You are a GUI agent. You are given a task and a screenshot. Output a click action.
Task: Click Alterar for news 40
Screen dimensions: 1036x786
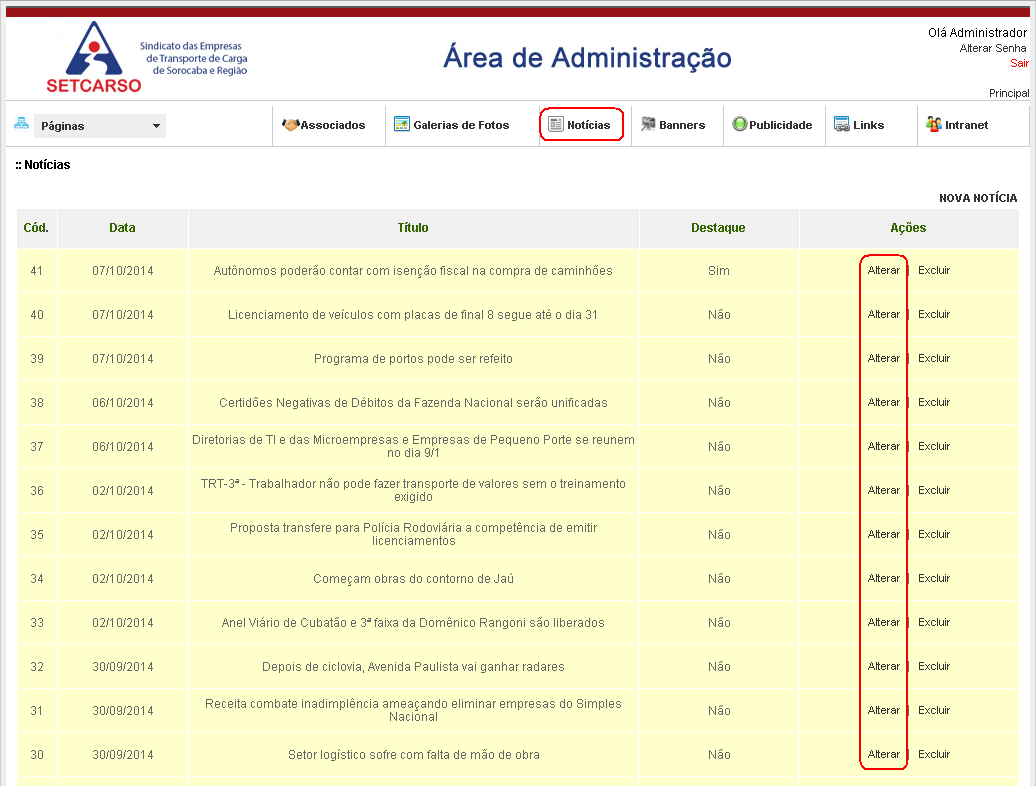point(883,314)
